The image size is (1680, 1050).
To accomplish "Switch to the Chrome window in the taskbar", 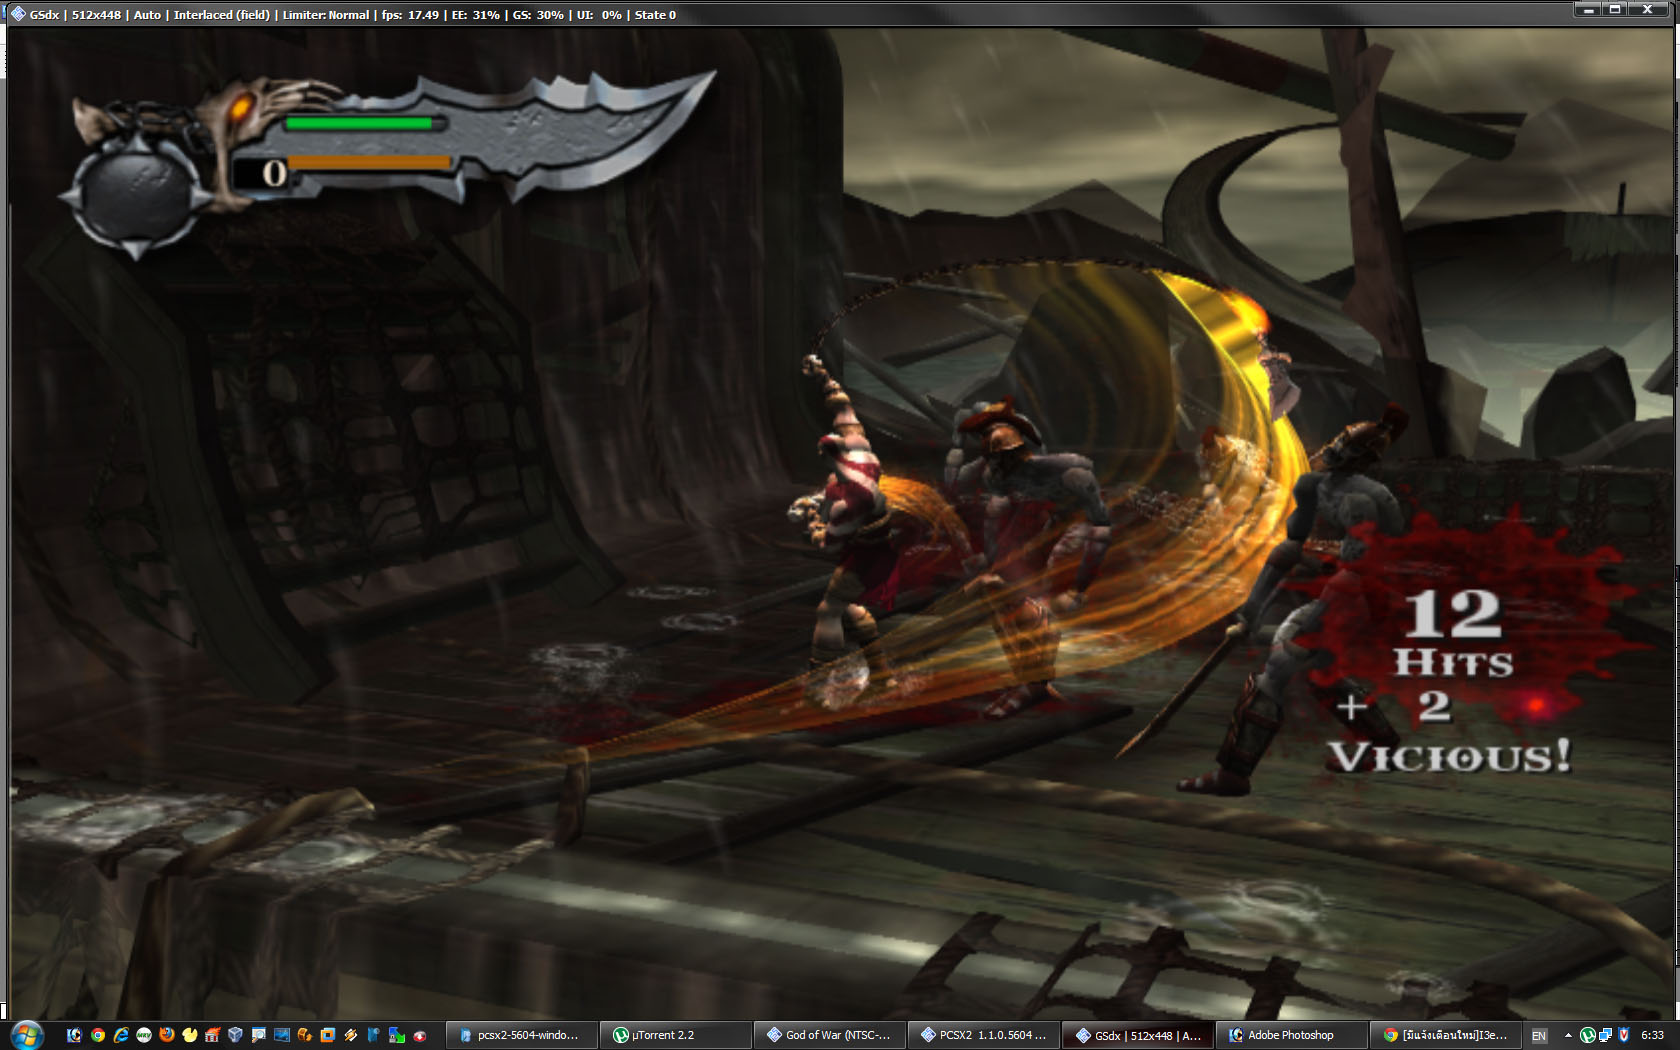I will click(1445, 1035).
